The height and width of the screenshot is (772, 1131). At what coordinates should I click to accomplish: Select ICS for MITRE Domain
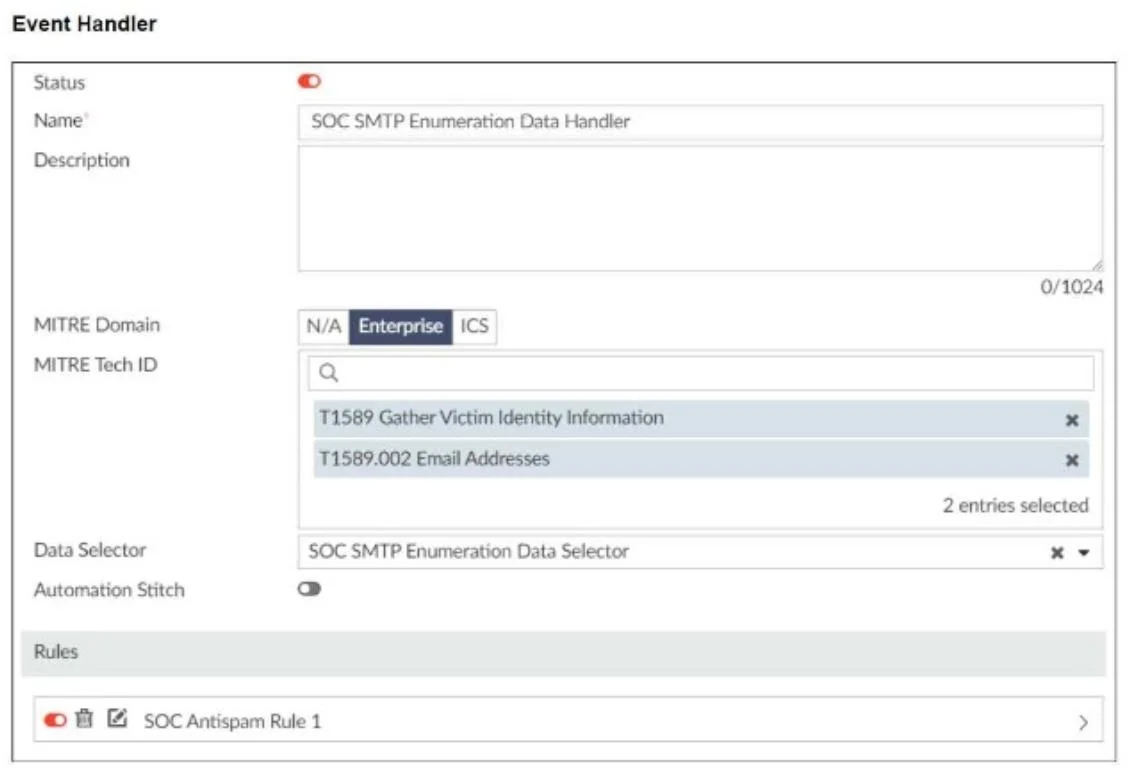click(474, 326)
